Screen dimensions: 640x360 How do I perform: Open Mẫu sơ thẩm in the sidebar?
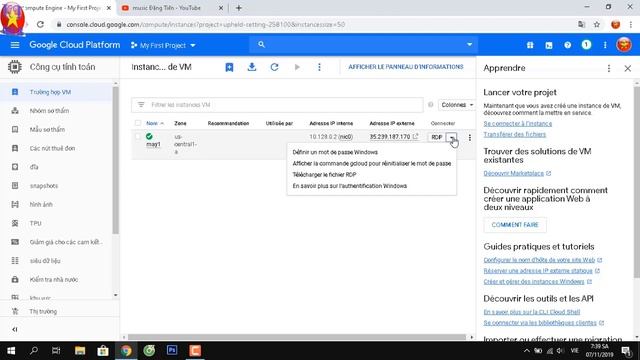pyautogui.click(x=57, y=130)
